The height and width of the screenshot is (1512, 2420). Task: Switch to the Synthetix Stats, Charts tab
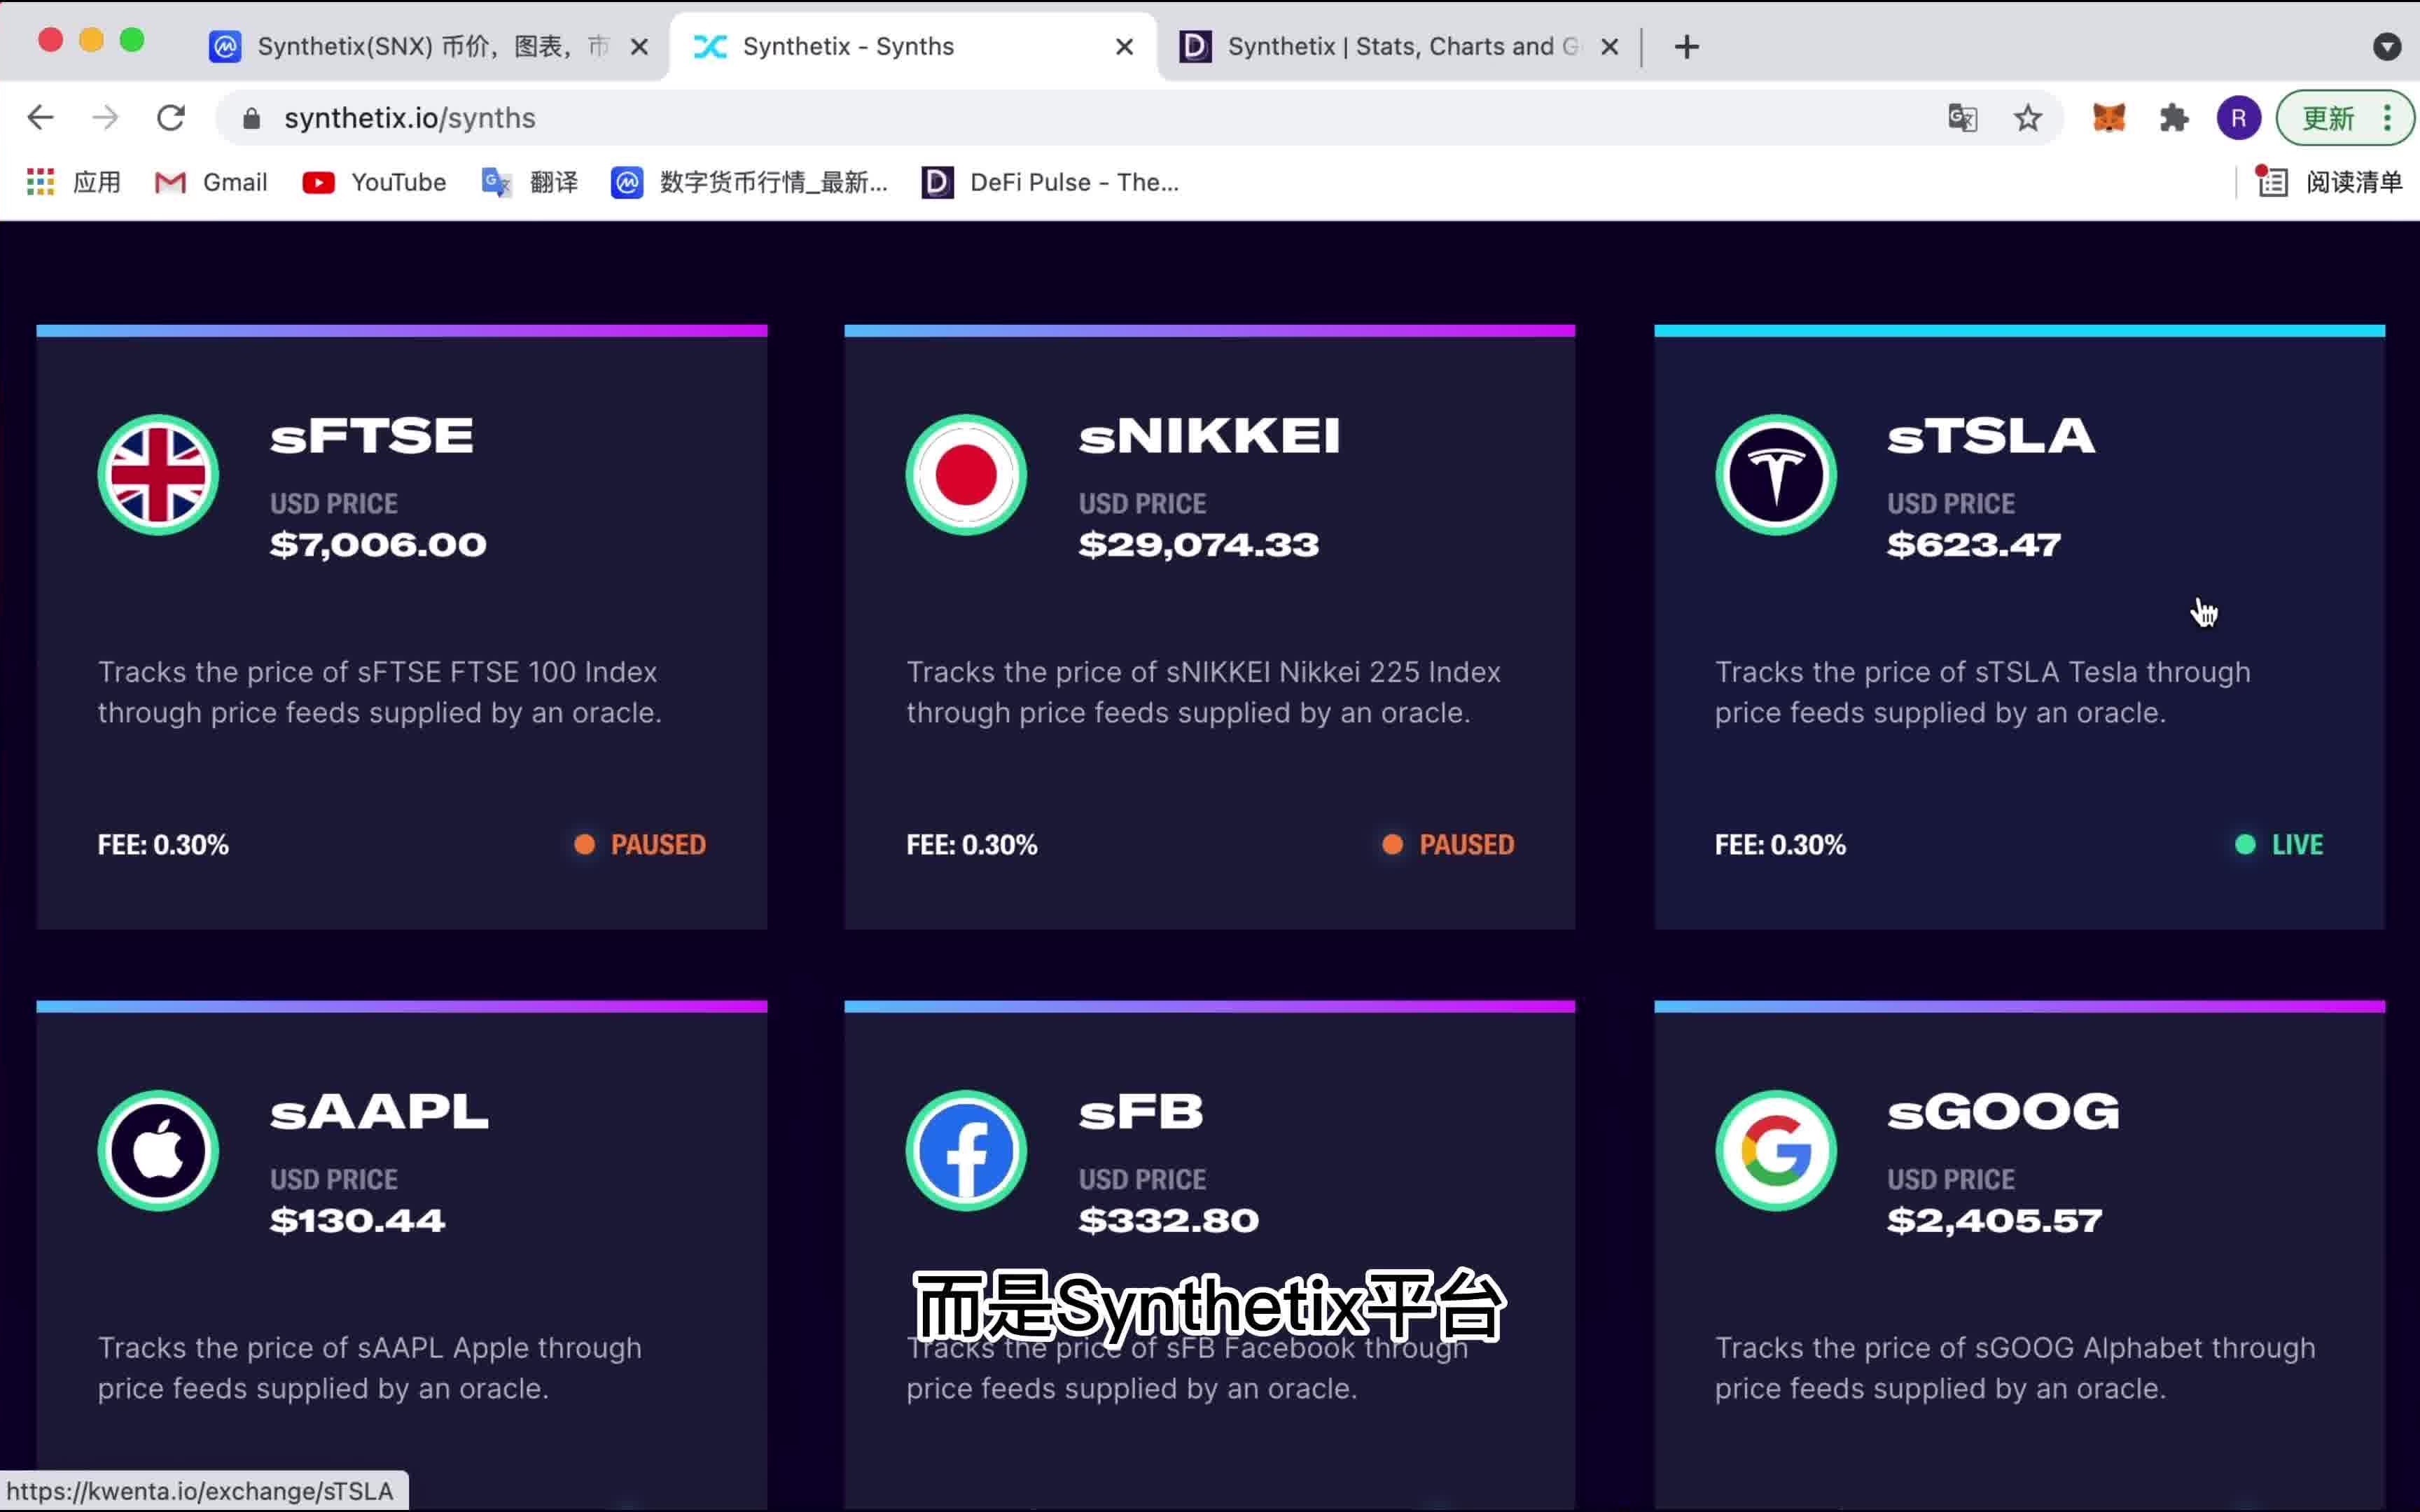click(x=1390, y=47)
